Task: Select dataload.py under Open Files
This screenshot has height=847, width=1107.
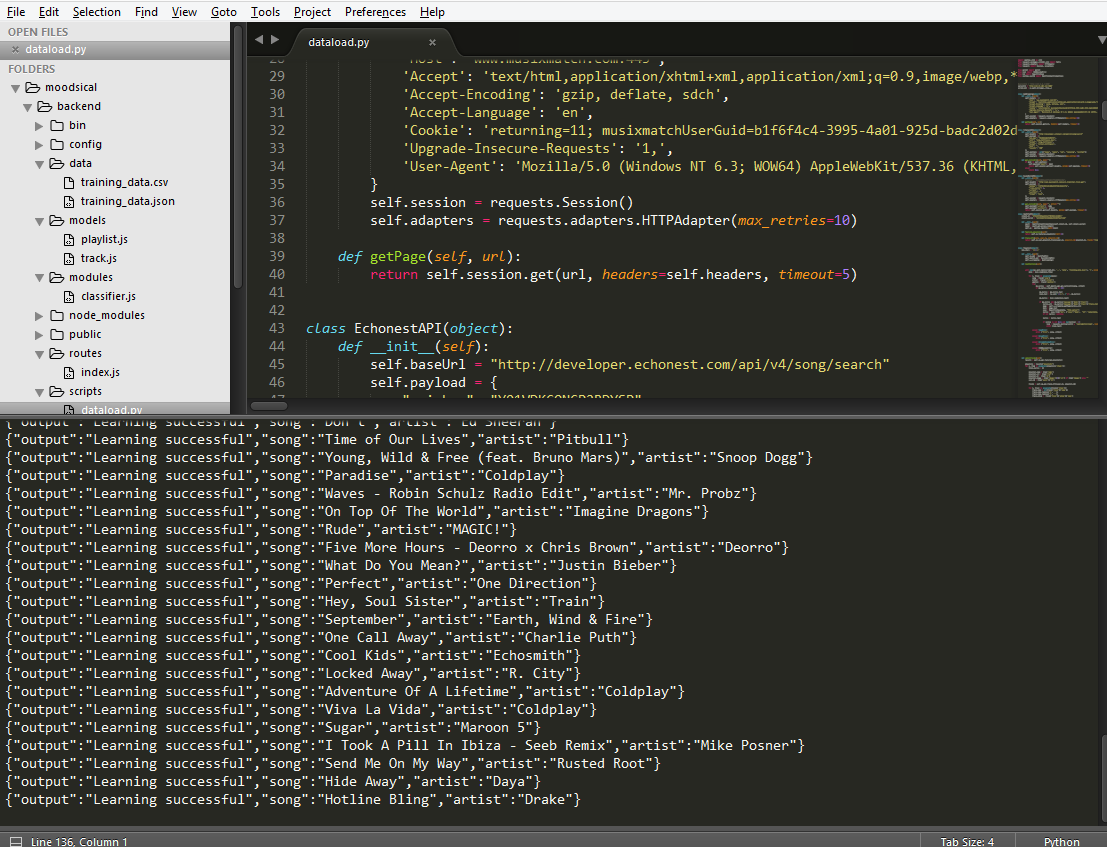Action: pyautogui.click(x=115, y=49)
